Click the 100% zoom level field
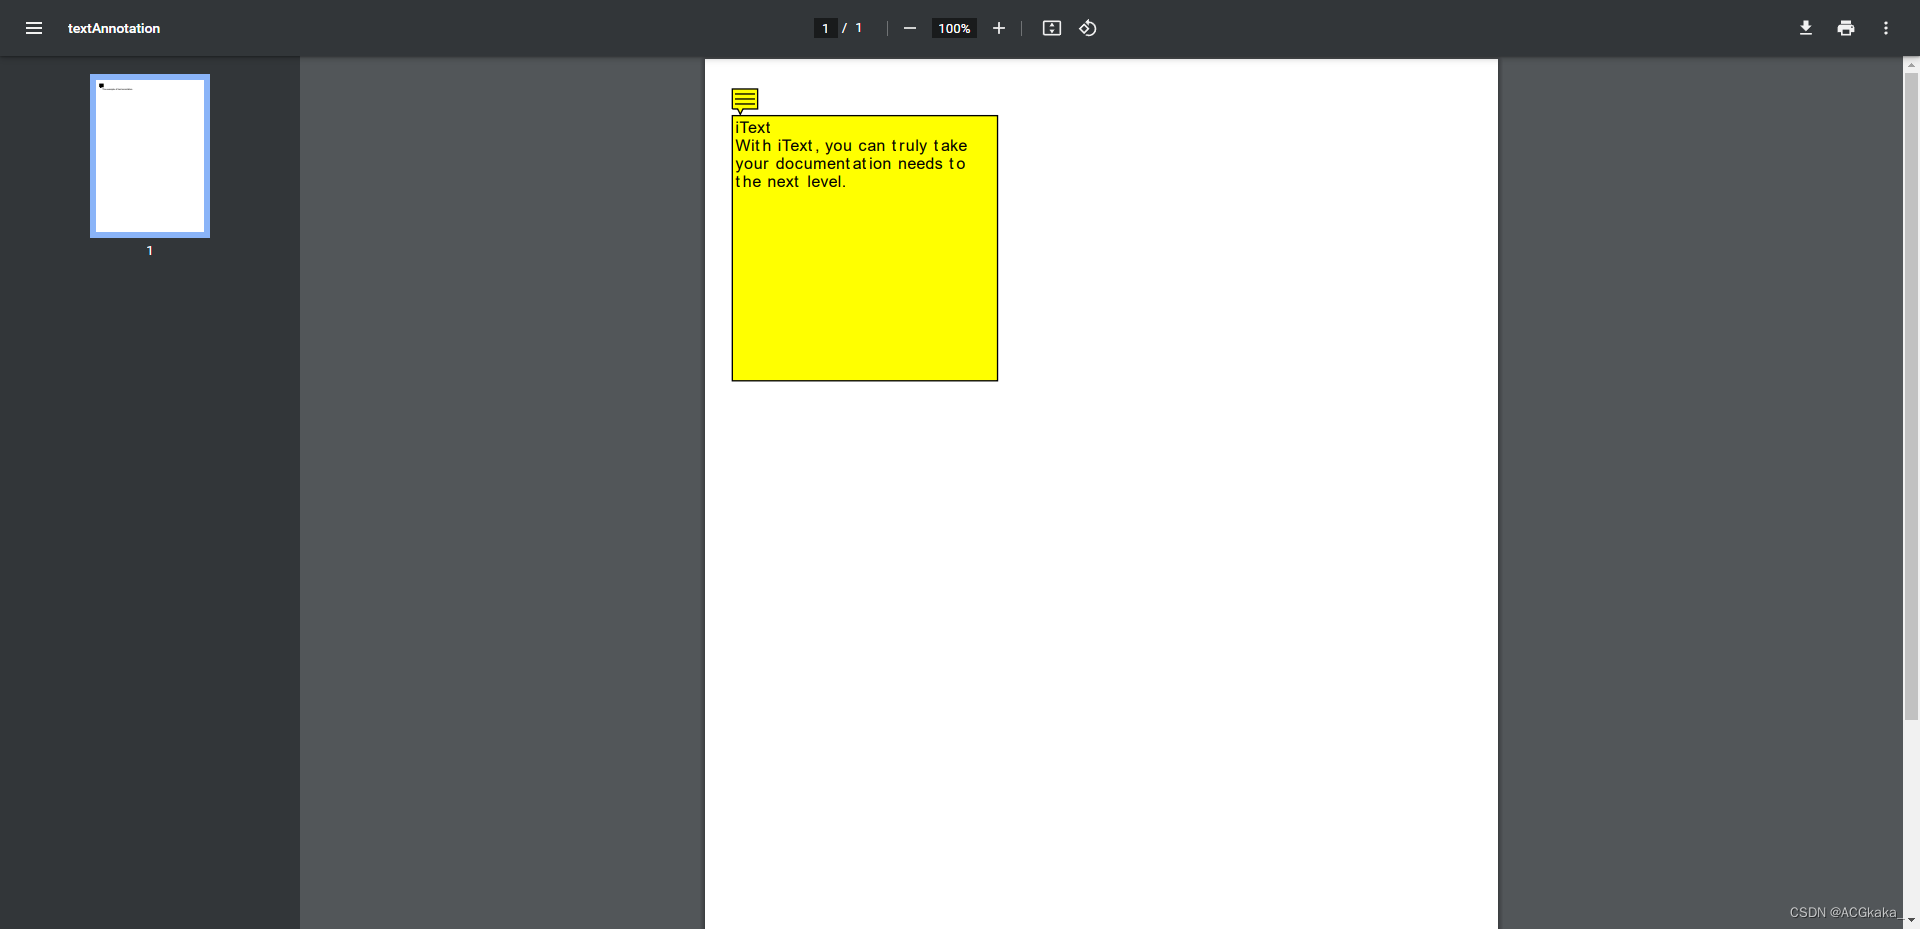Viewport: 1920px width, 929px height. (x=954, y=28)
